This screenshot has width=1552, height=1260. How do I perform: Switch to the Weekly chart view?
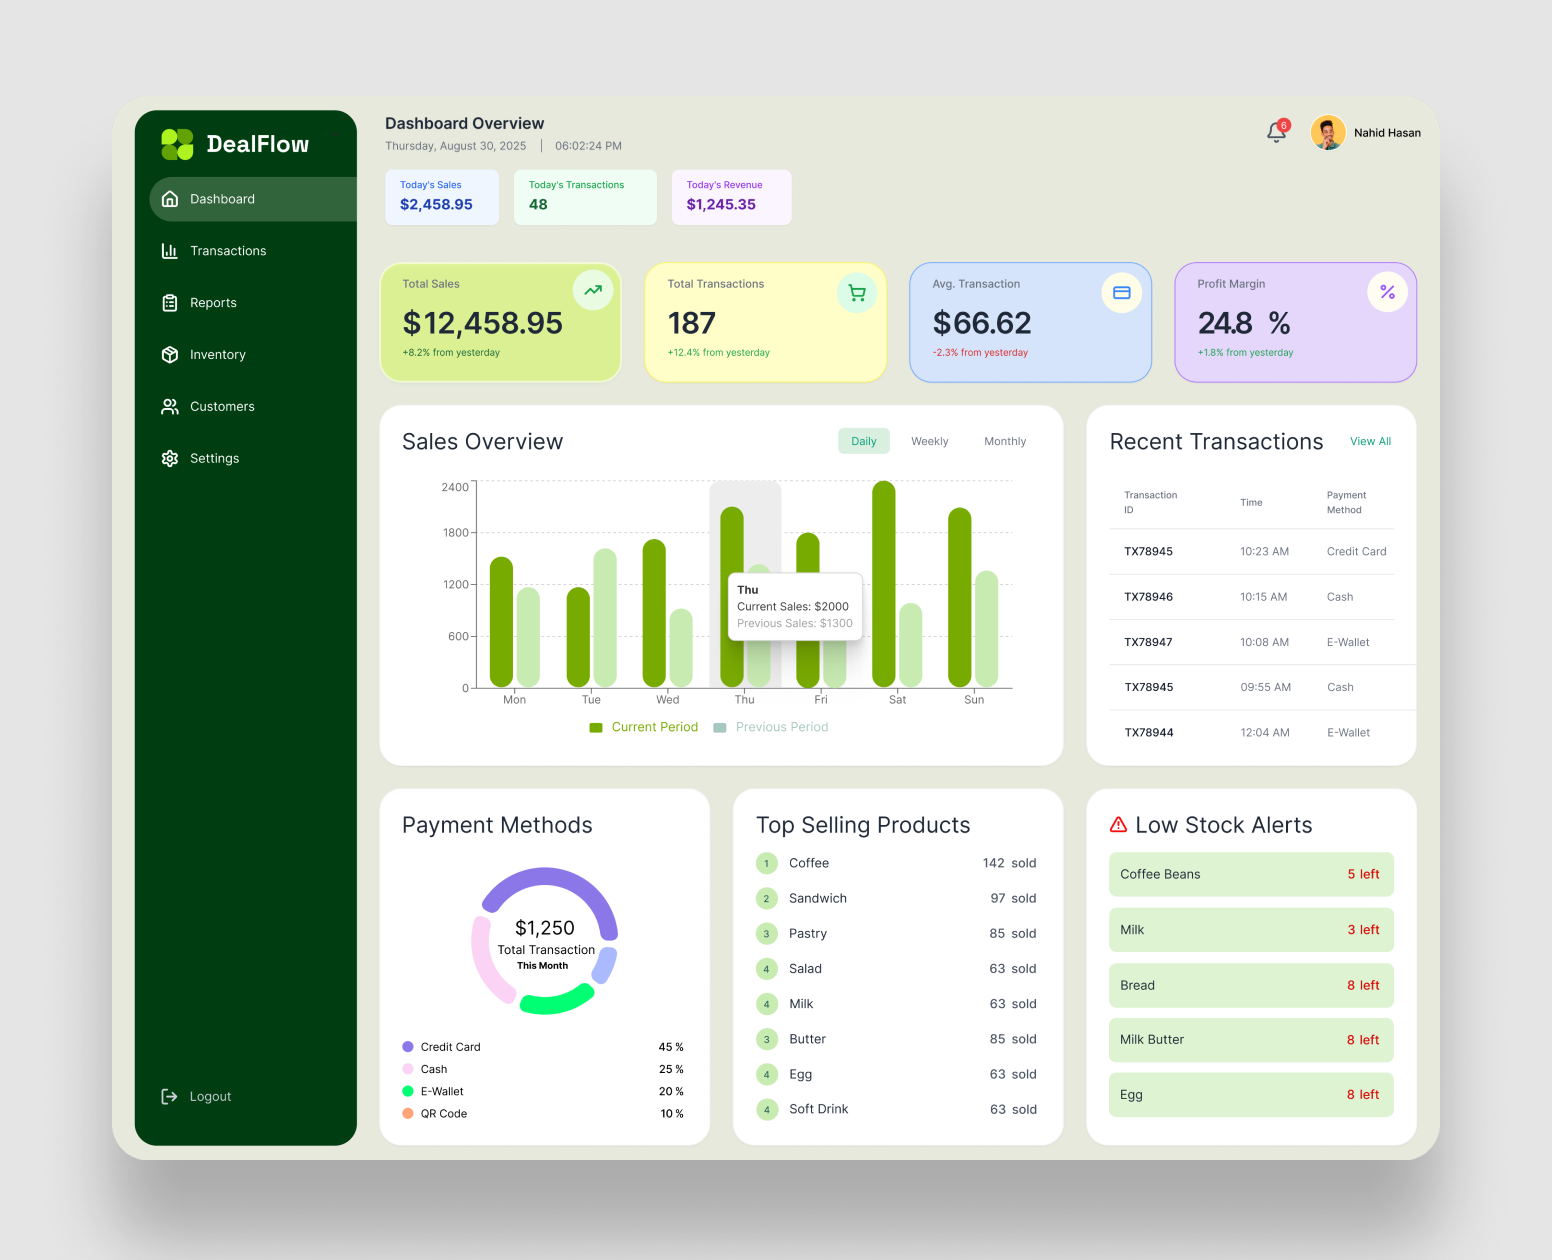(x=929, y=441)
